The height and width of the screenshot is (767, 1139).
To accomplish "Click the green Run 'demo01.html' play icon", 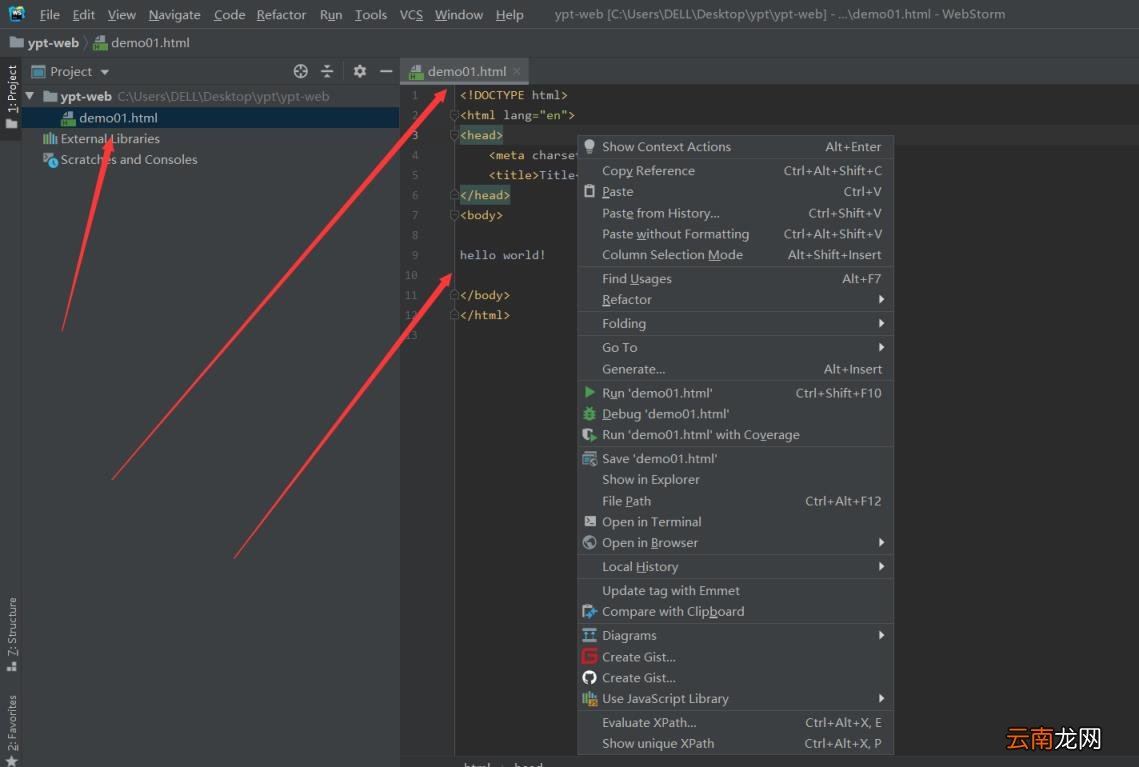I will tap(589, 392).
